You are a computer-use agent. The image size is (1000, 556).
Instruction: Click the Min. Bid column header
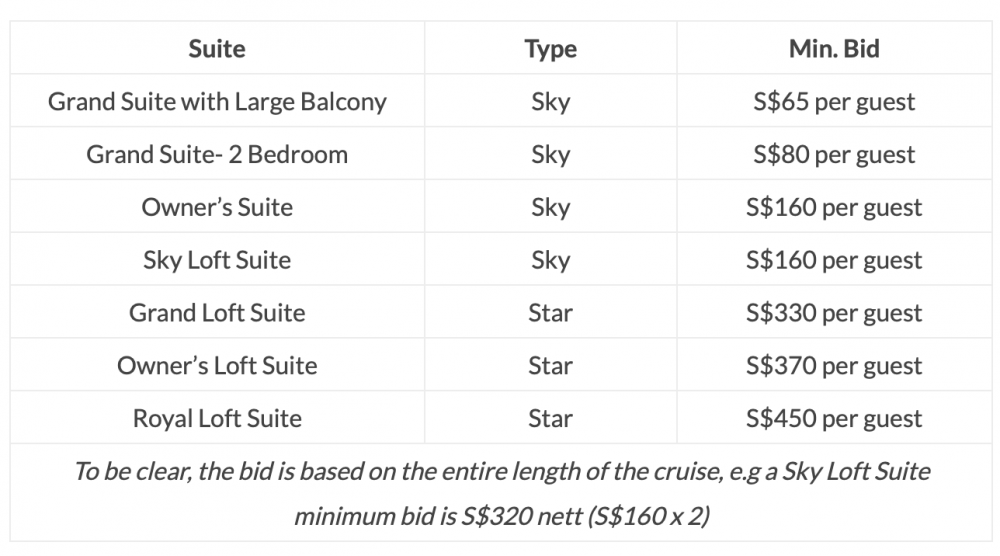(834, 48)
